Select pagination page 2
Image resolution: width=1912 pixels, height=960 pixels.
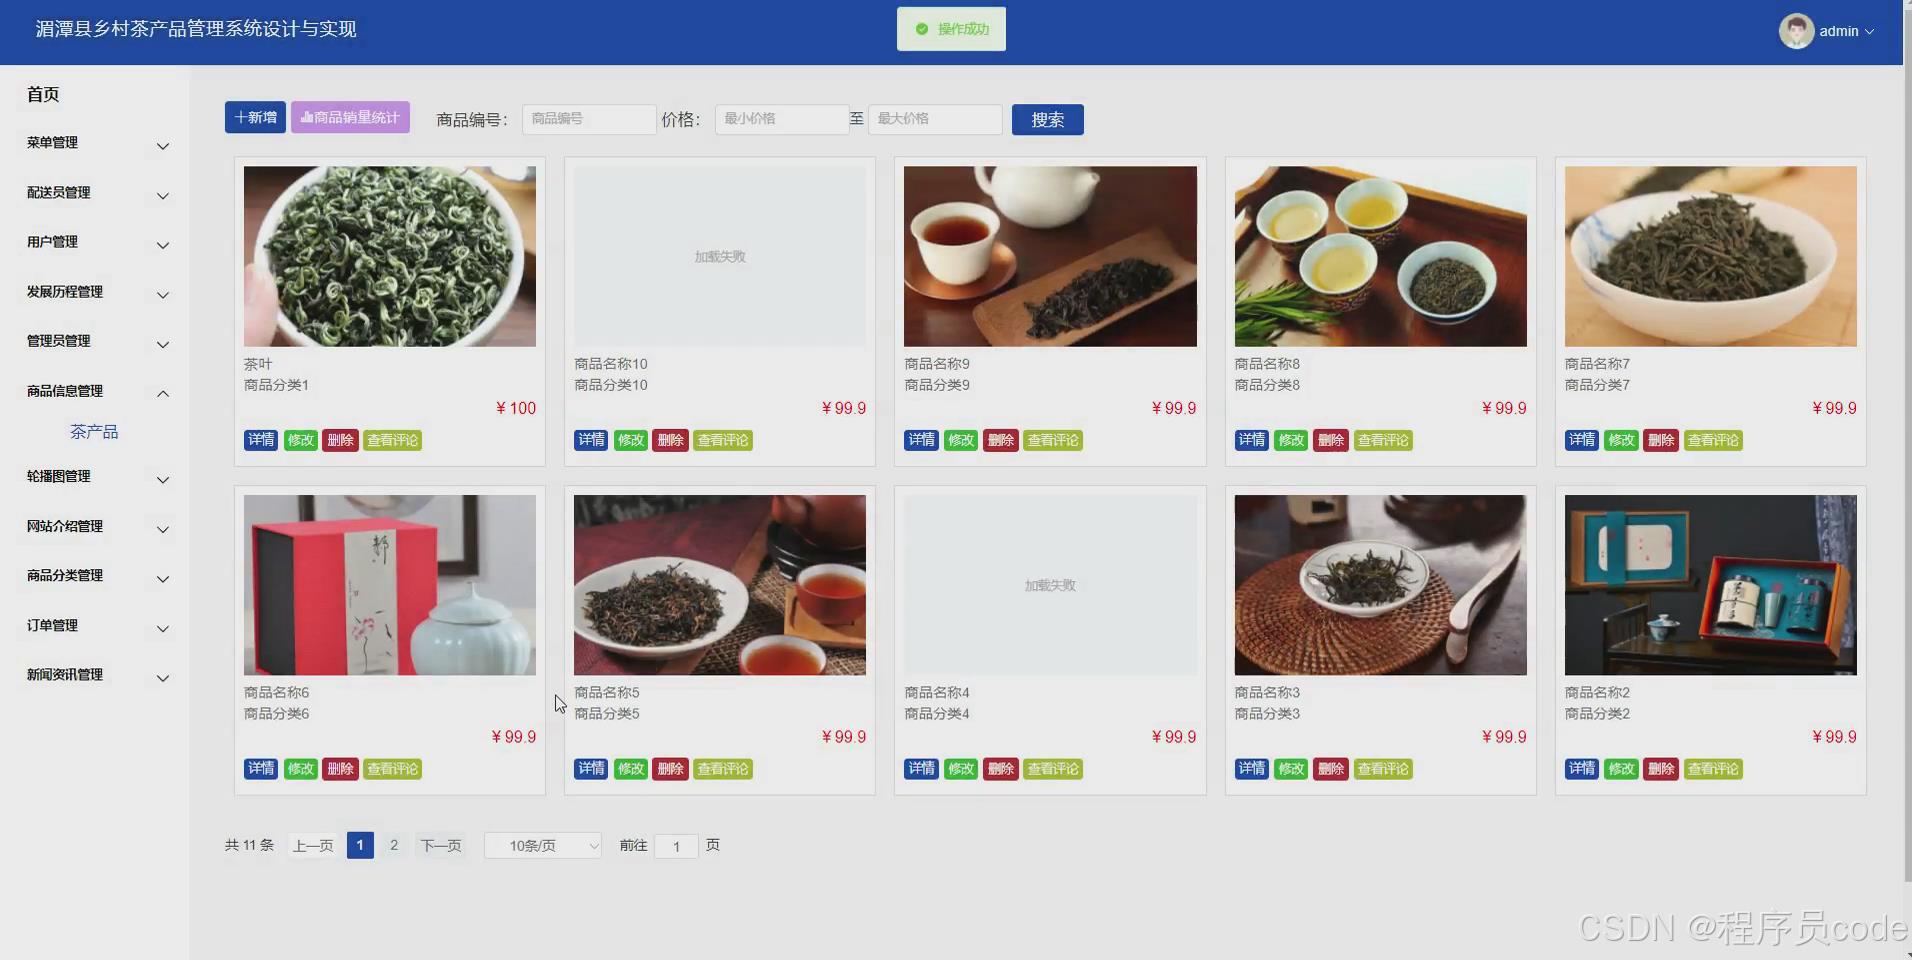tap(394, 845)
